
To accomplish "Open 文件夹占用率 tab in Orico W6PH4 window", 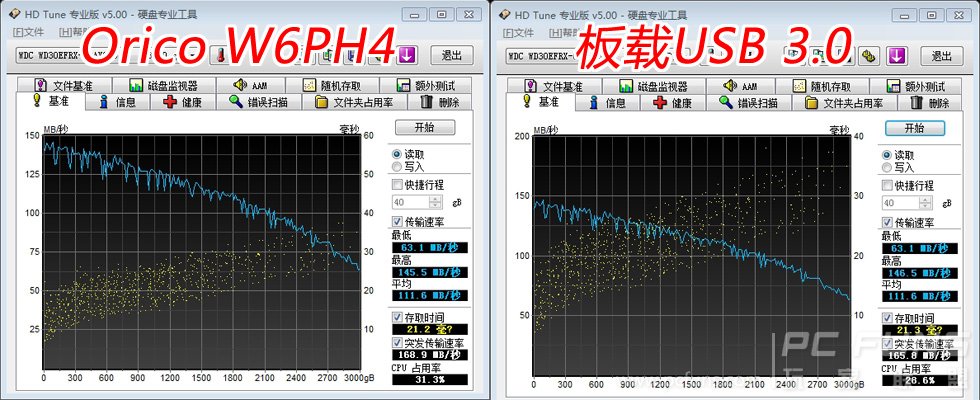I will 354,102.
